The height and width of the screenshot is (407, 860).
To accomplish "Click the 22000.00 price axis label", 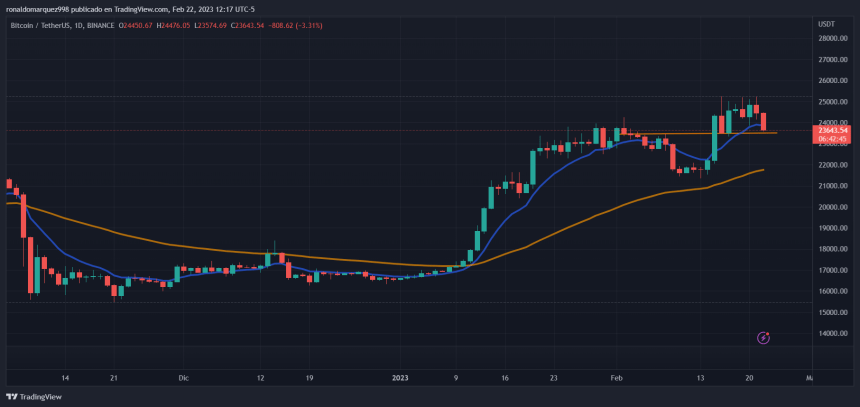I will coord(833,165).
